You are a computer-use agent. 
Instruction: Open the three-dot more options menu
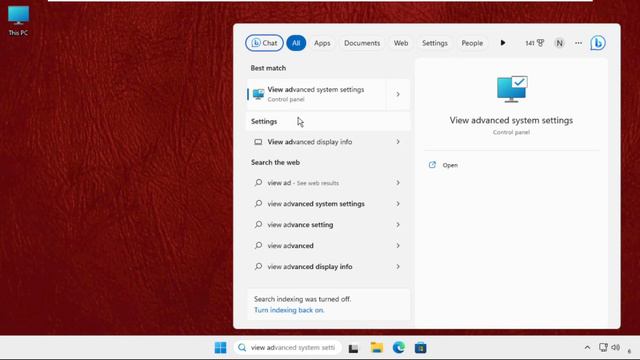(x=578, y=43)
